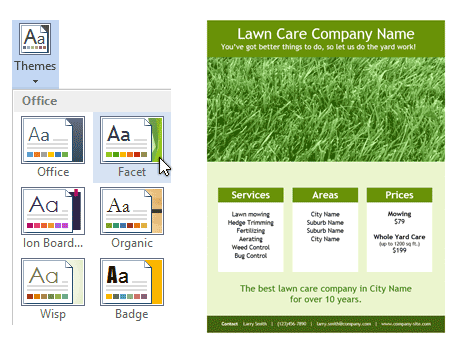Image resolution: width=460 pixels, height=360 pixels.
Task: Click the Areas column heading
Action: click(325, 195)
